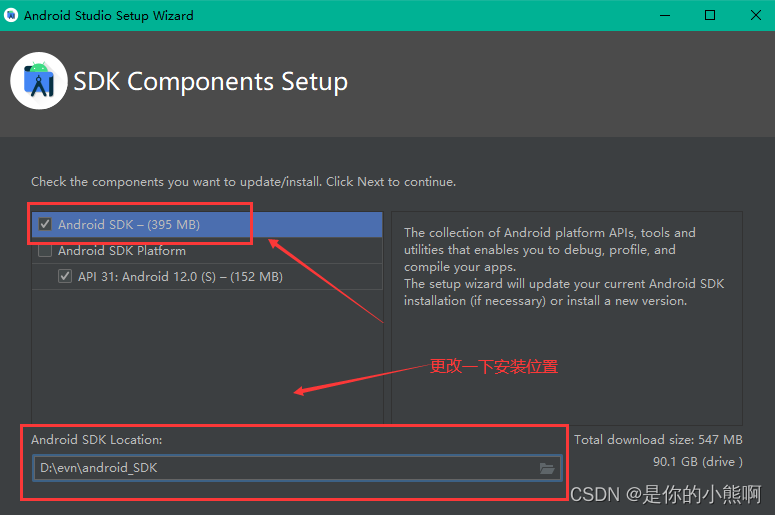The width and height of the screenshot is (778, 515).
Task: Click the 'Check the components you want' instruction text
Action: point(243,182)
